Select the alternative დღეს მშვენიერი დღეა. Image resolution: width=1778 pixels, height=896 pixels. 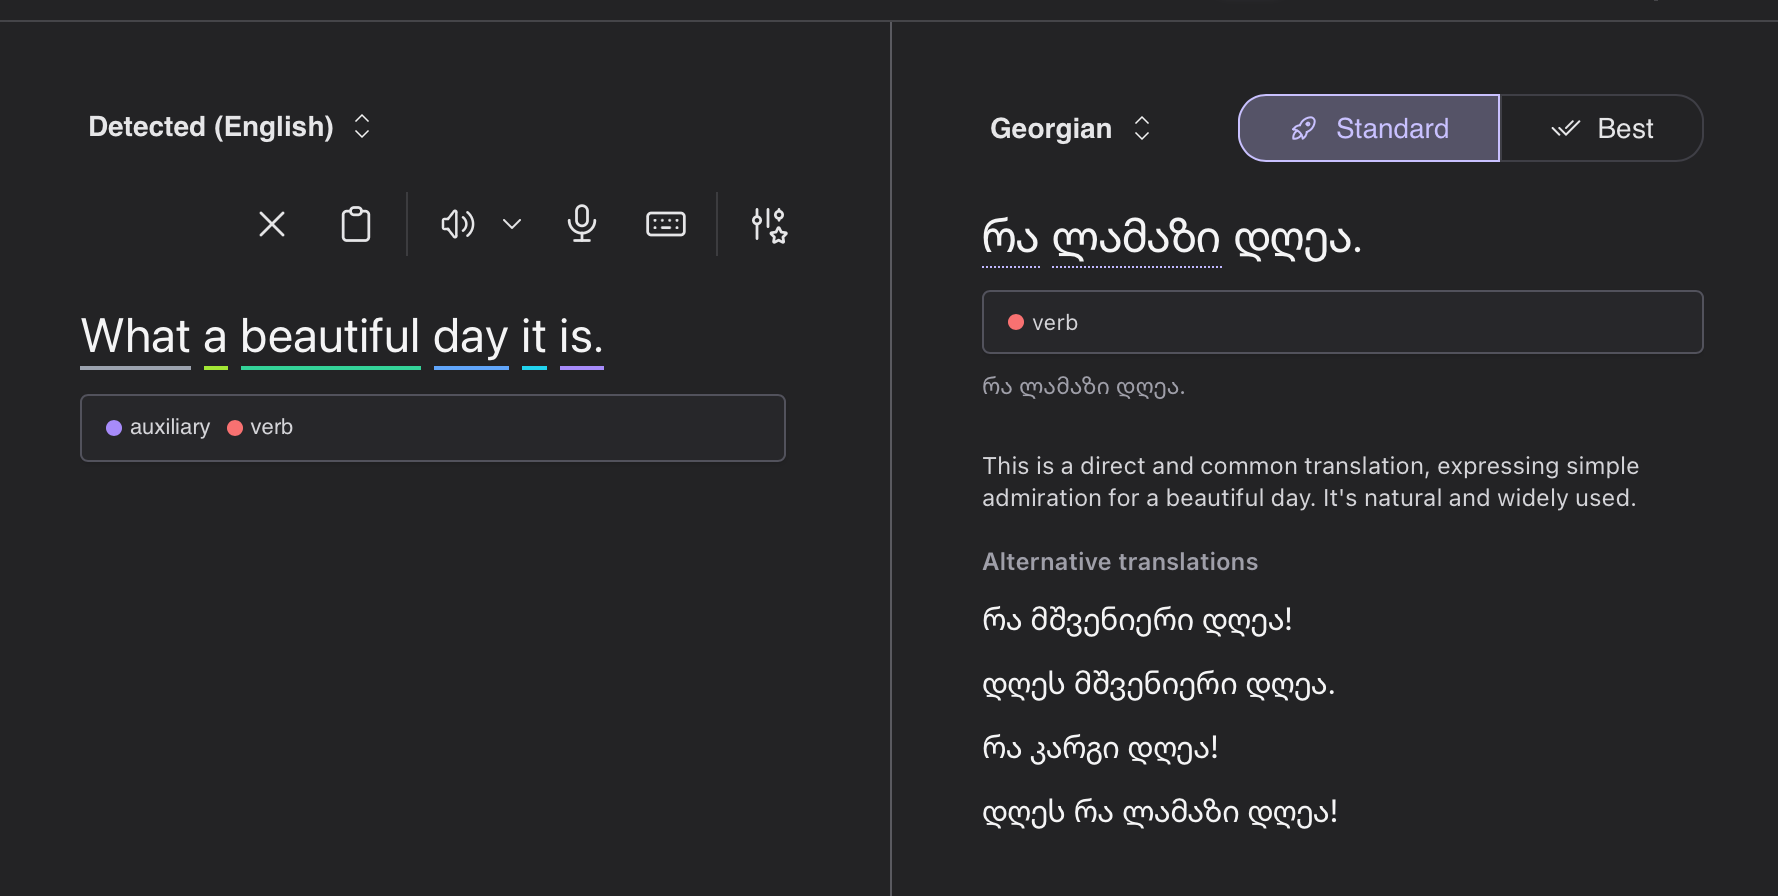click(1158, 684)
